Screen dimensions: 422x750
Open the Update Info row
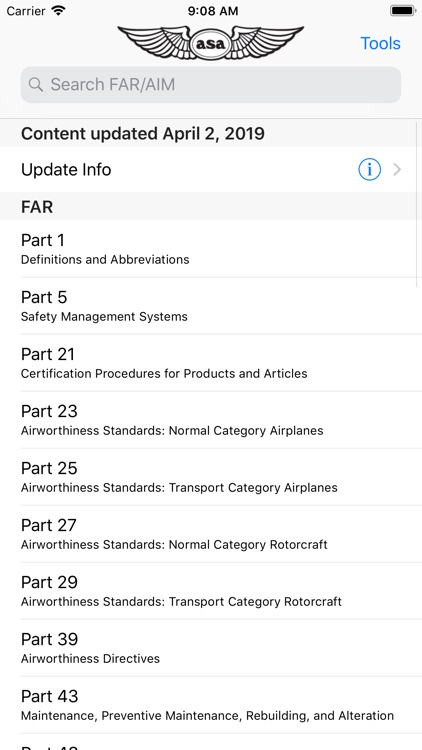pos(211,169)
